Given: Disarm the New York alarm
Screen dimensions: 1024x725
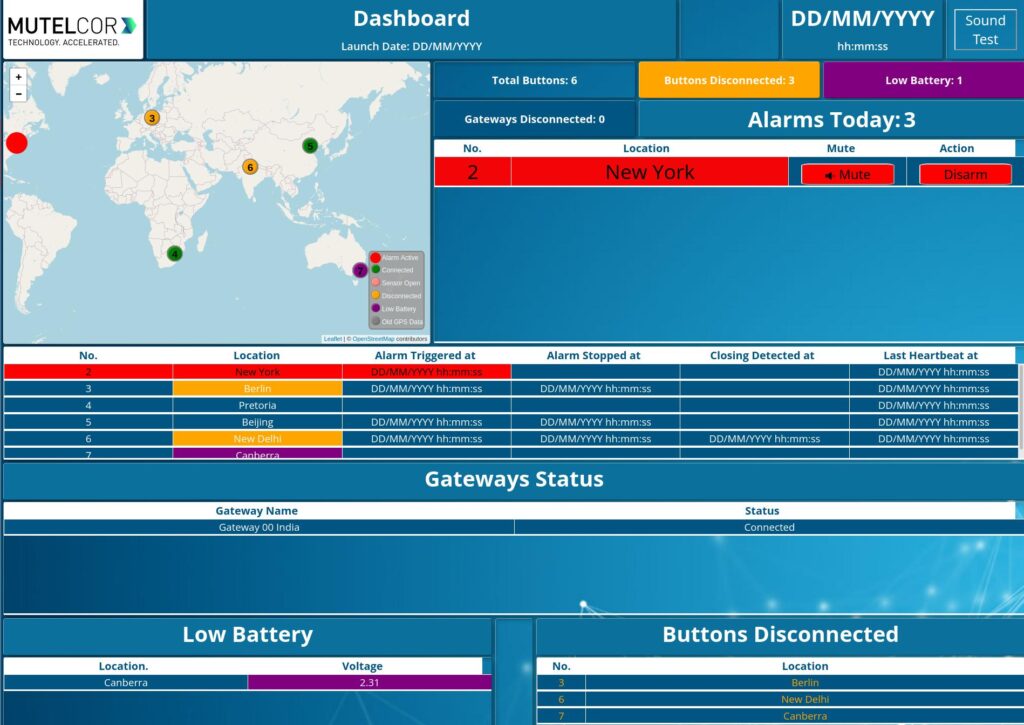Looking at the screenshot, I should (x=965, y=174).
